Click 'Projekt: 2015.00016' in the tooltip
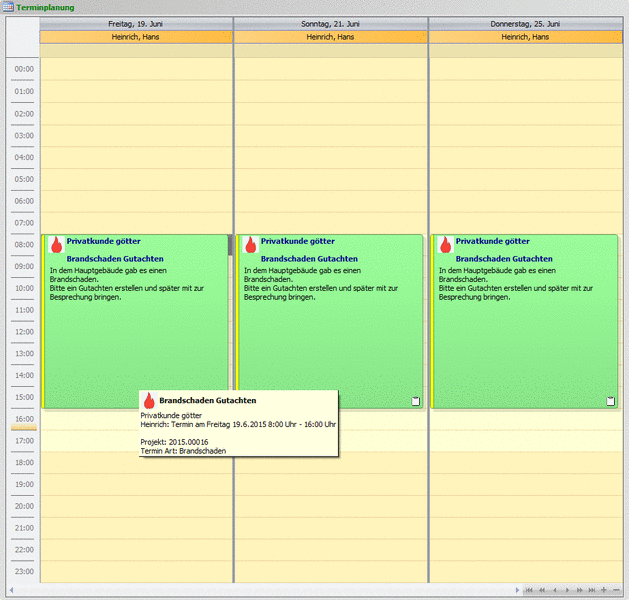The image size is (629, 600). pyautogui.click(x=174, y=442)
